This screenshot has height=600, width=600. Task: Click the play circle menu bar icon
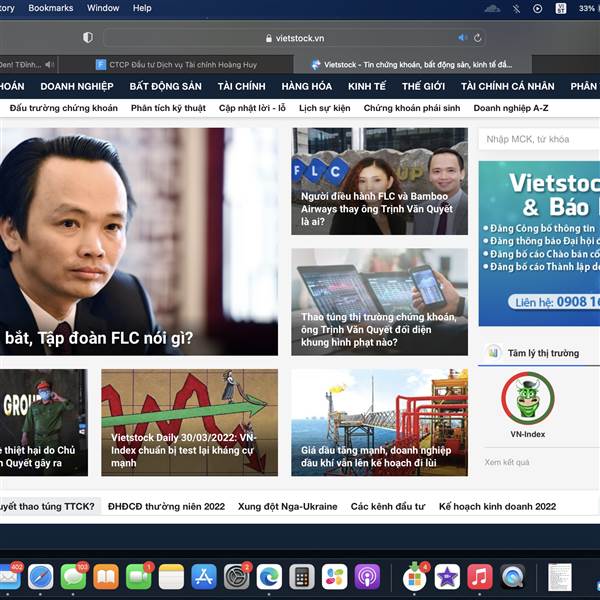538,8
